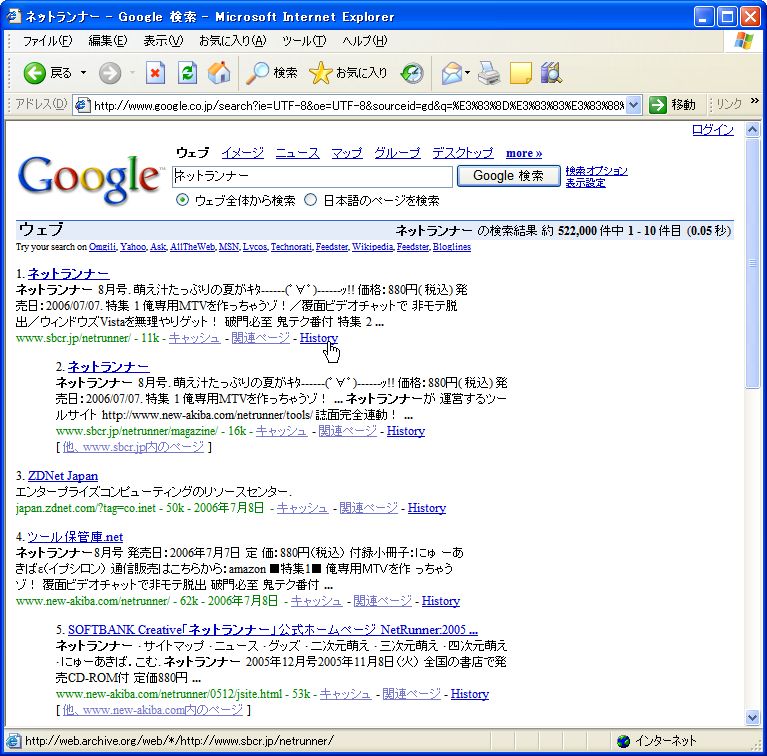
Task: Open the Technorati search link
Action: (x=291, y=246)
